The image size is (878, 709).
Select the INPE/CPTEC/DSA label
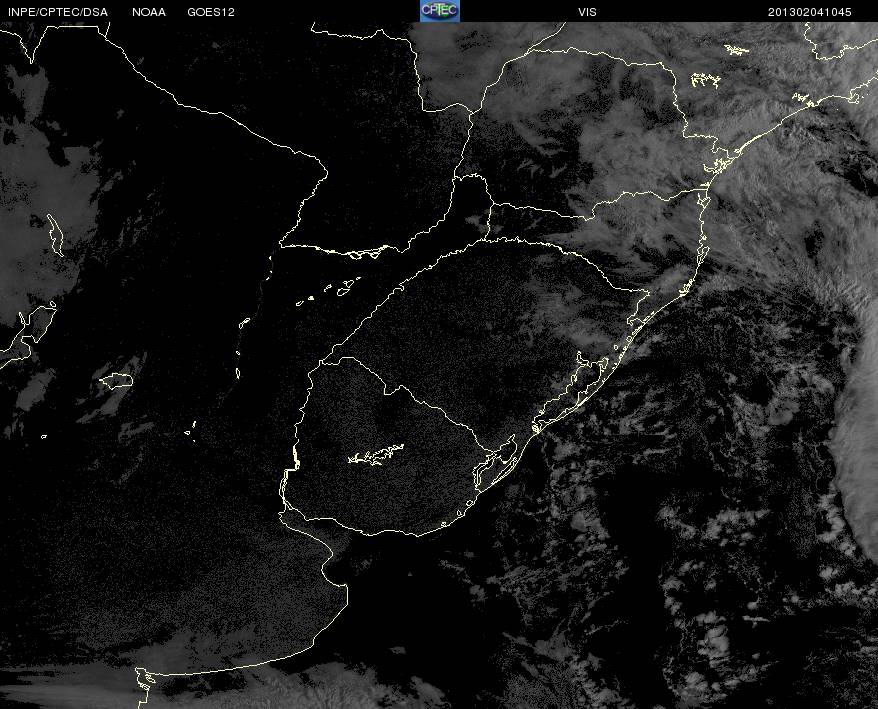click(x=58, y=12)
